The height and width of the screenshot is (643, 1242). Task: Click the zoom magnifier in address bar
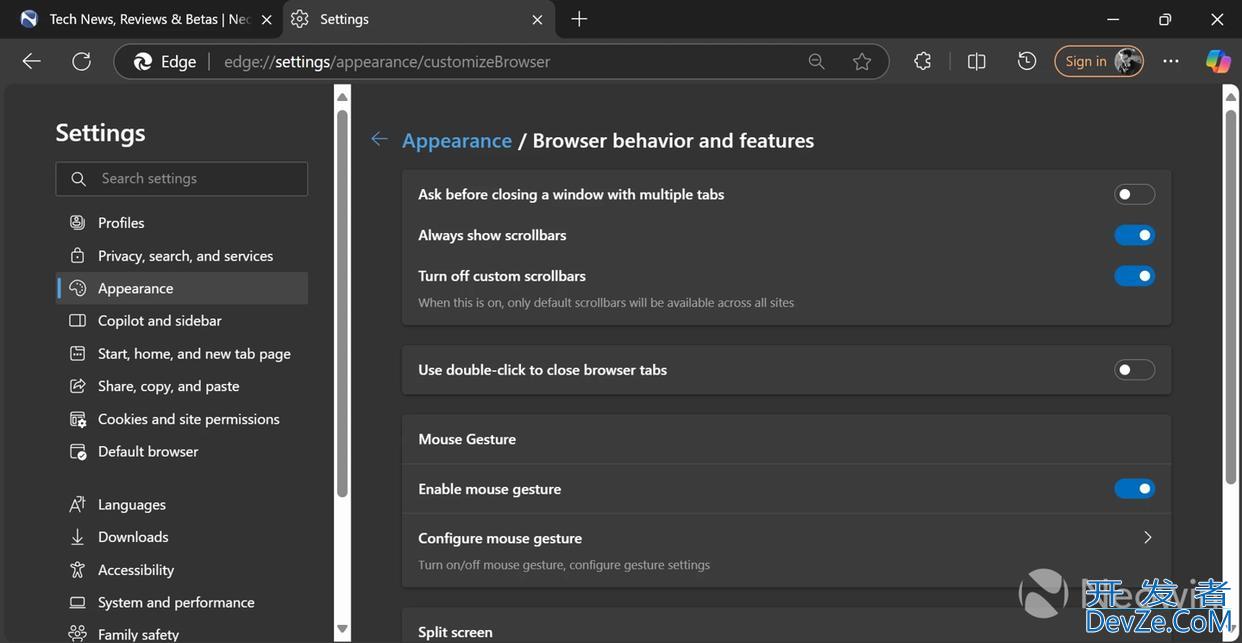(816, 62)
